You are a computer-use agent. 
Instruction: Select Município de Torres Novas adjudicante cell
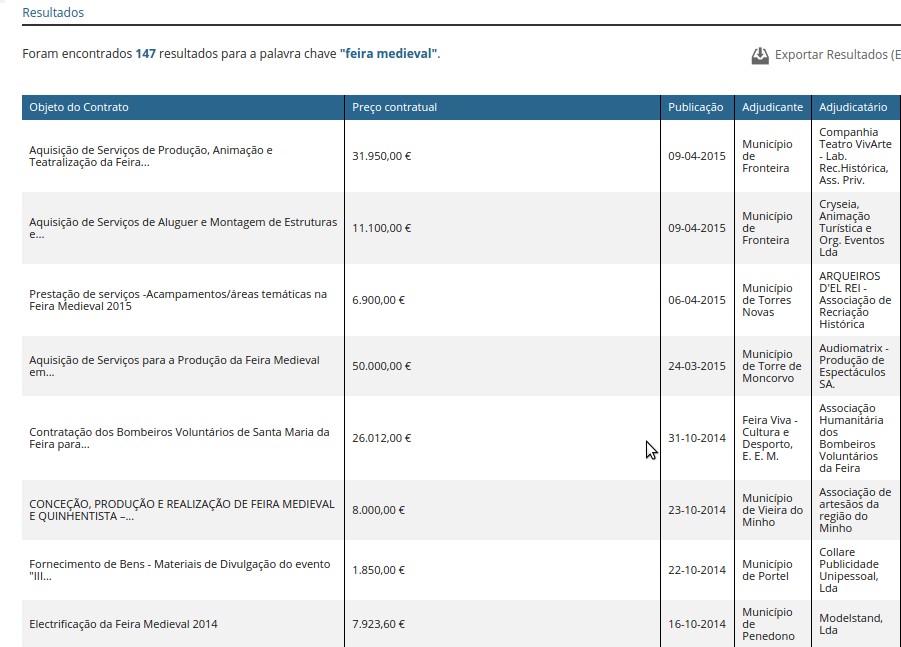[x=767, y=300]
